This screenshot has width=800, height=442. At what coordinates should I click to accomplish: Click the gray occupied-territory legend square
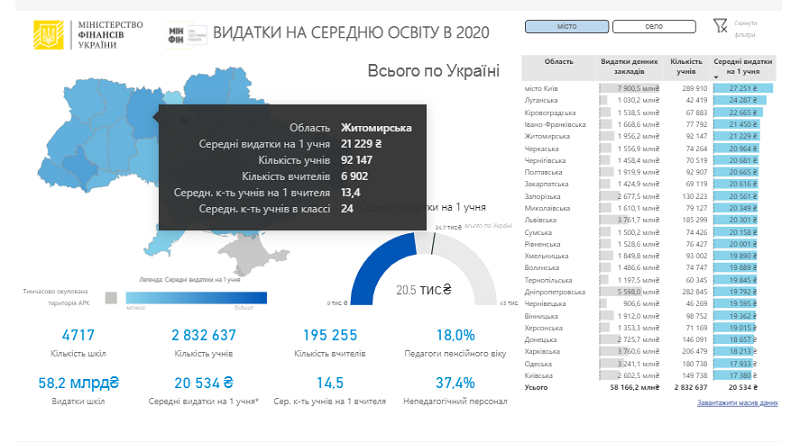click(110, 297)
